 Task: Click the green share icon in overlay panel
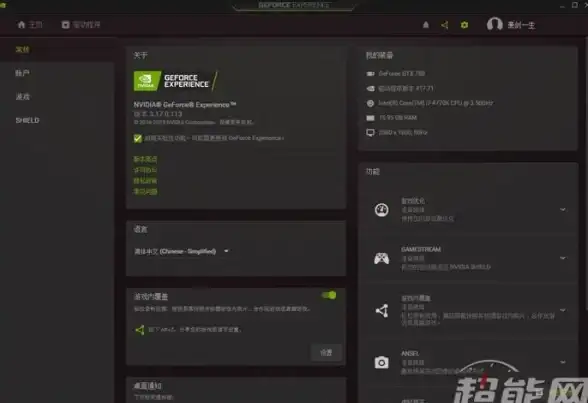point(140,330)
